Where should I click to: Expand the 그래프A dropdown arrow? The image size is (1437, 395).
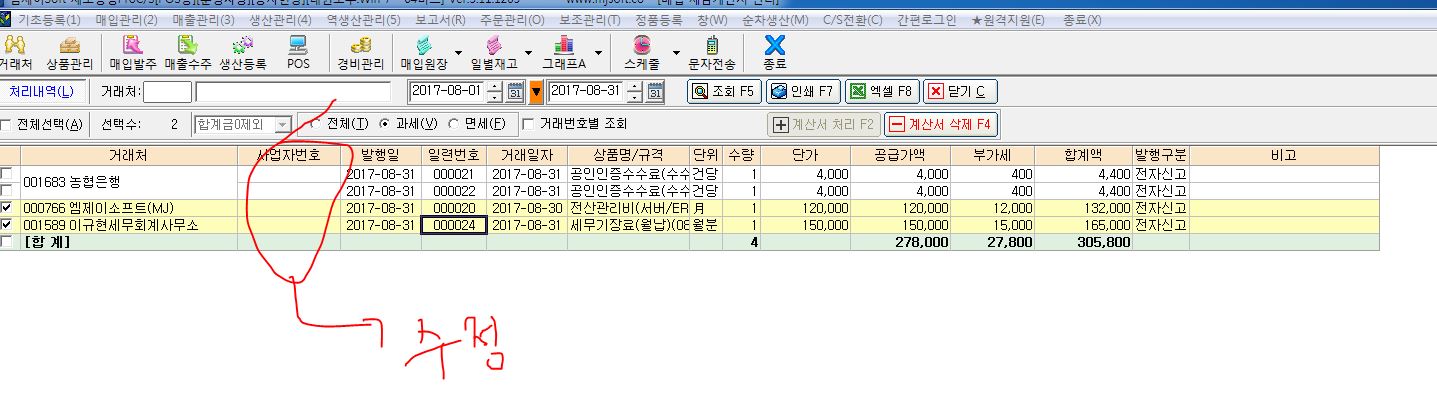click(598, 52)
